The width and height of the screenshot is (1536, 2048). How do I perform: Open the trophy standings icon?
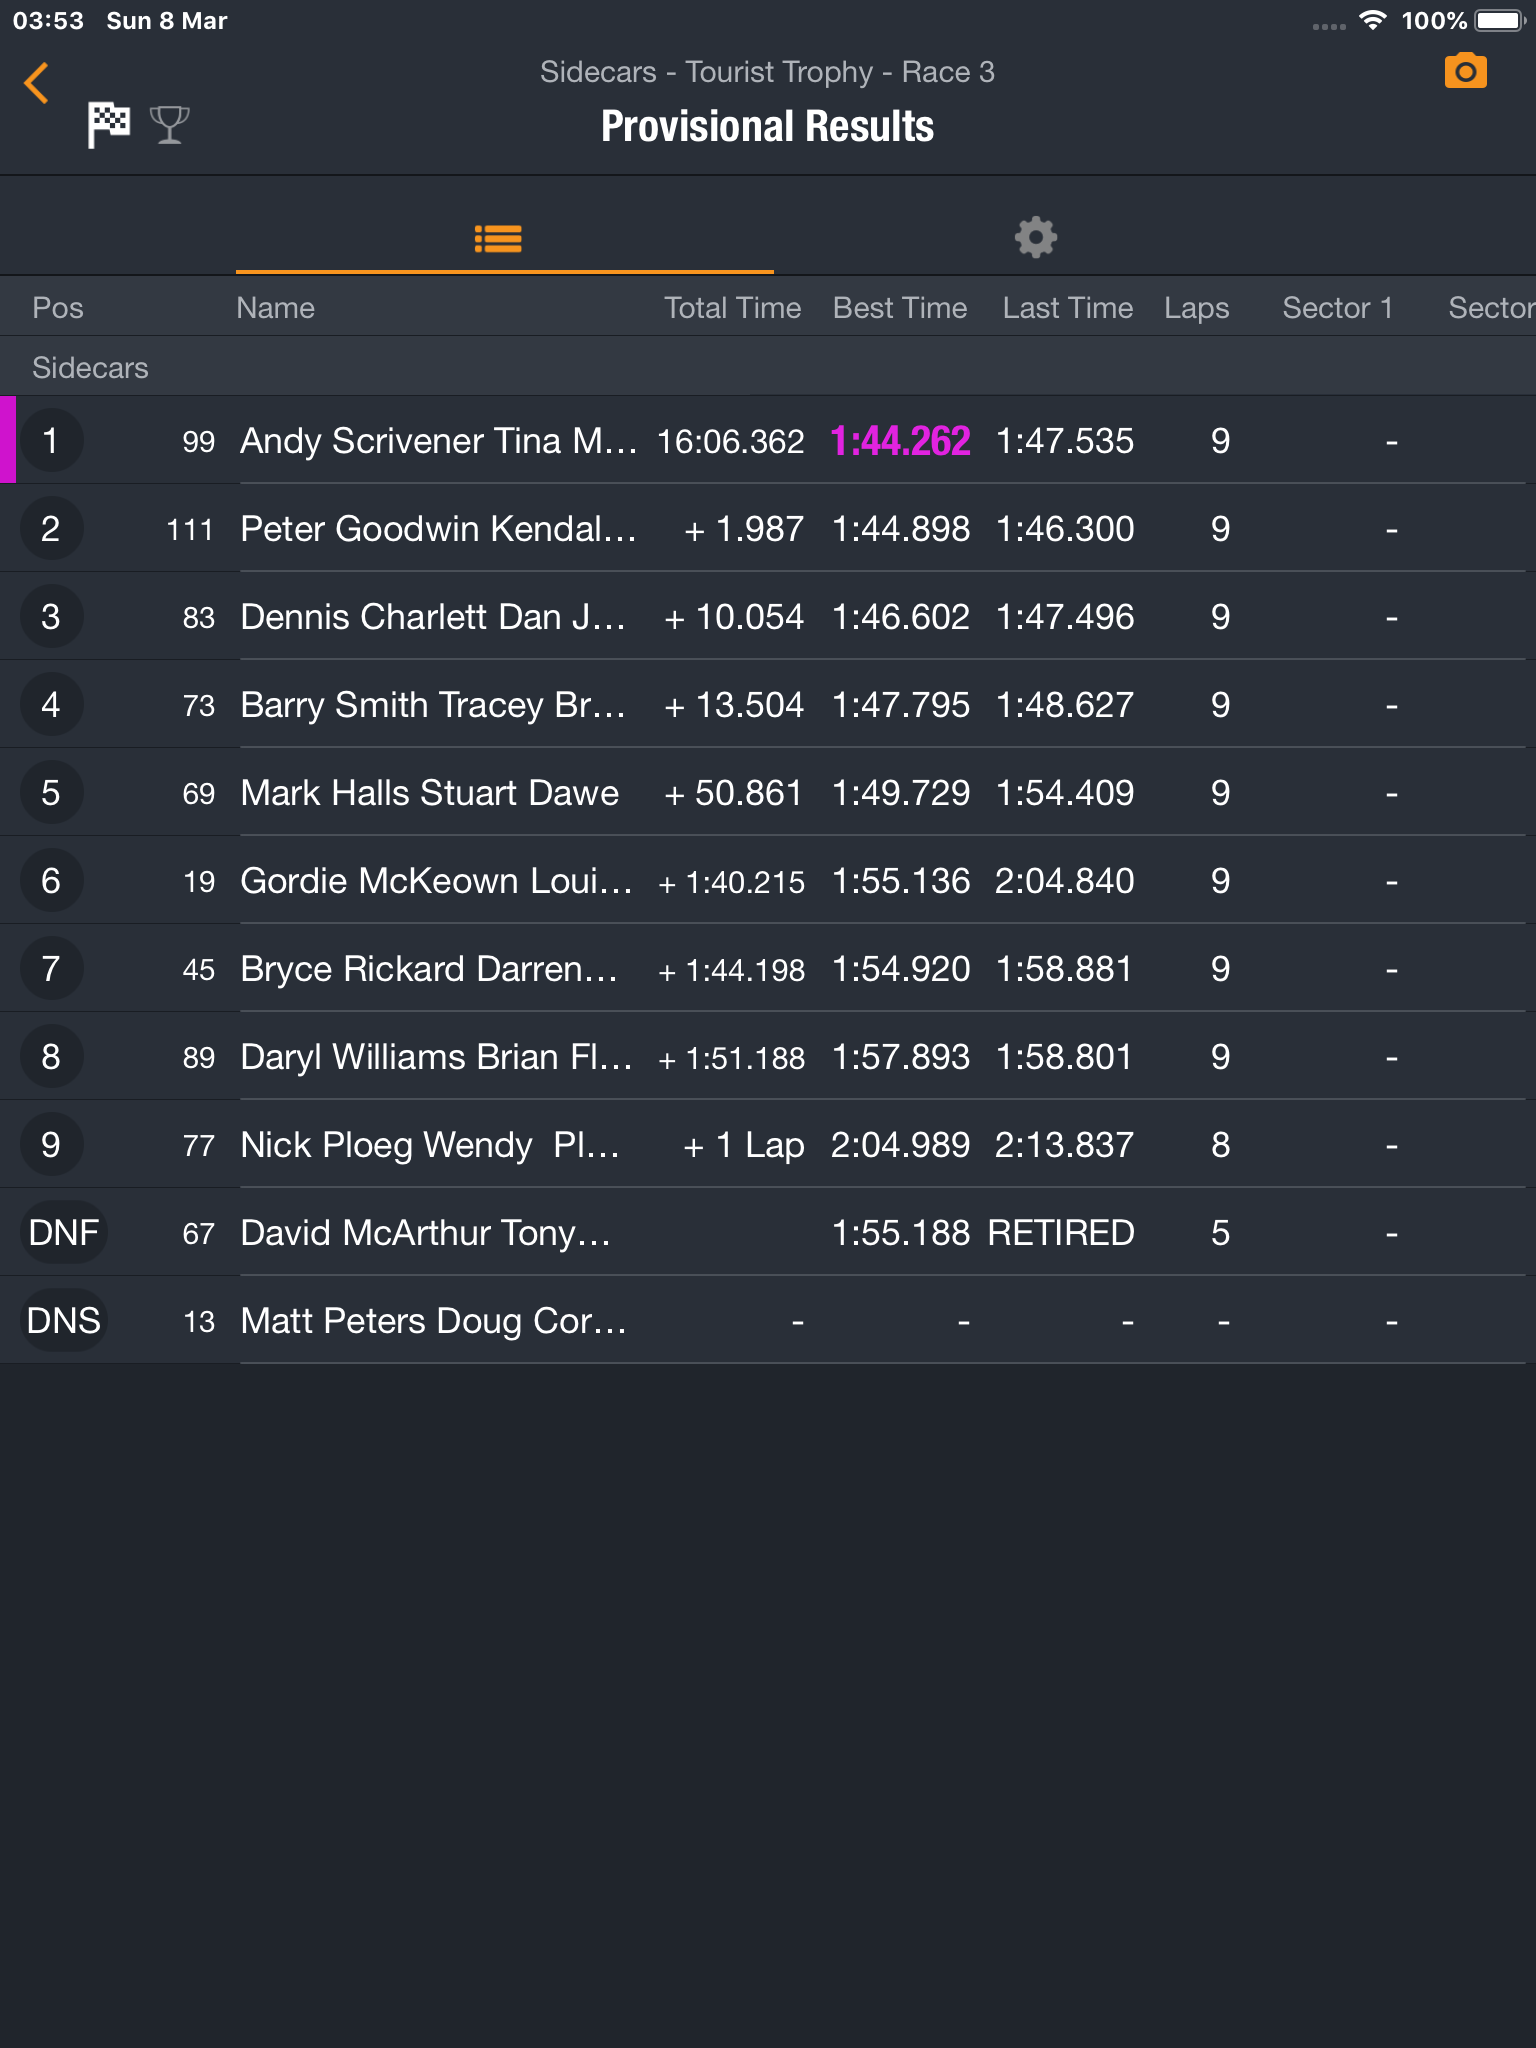169,125
